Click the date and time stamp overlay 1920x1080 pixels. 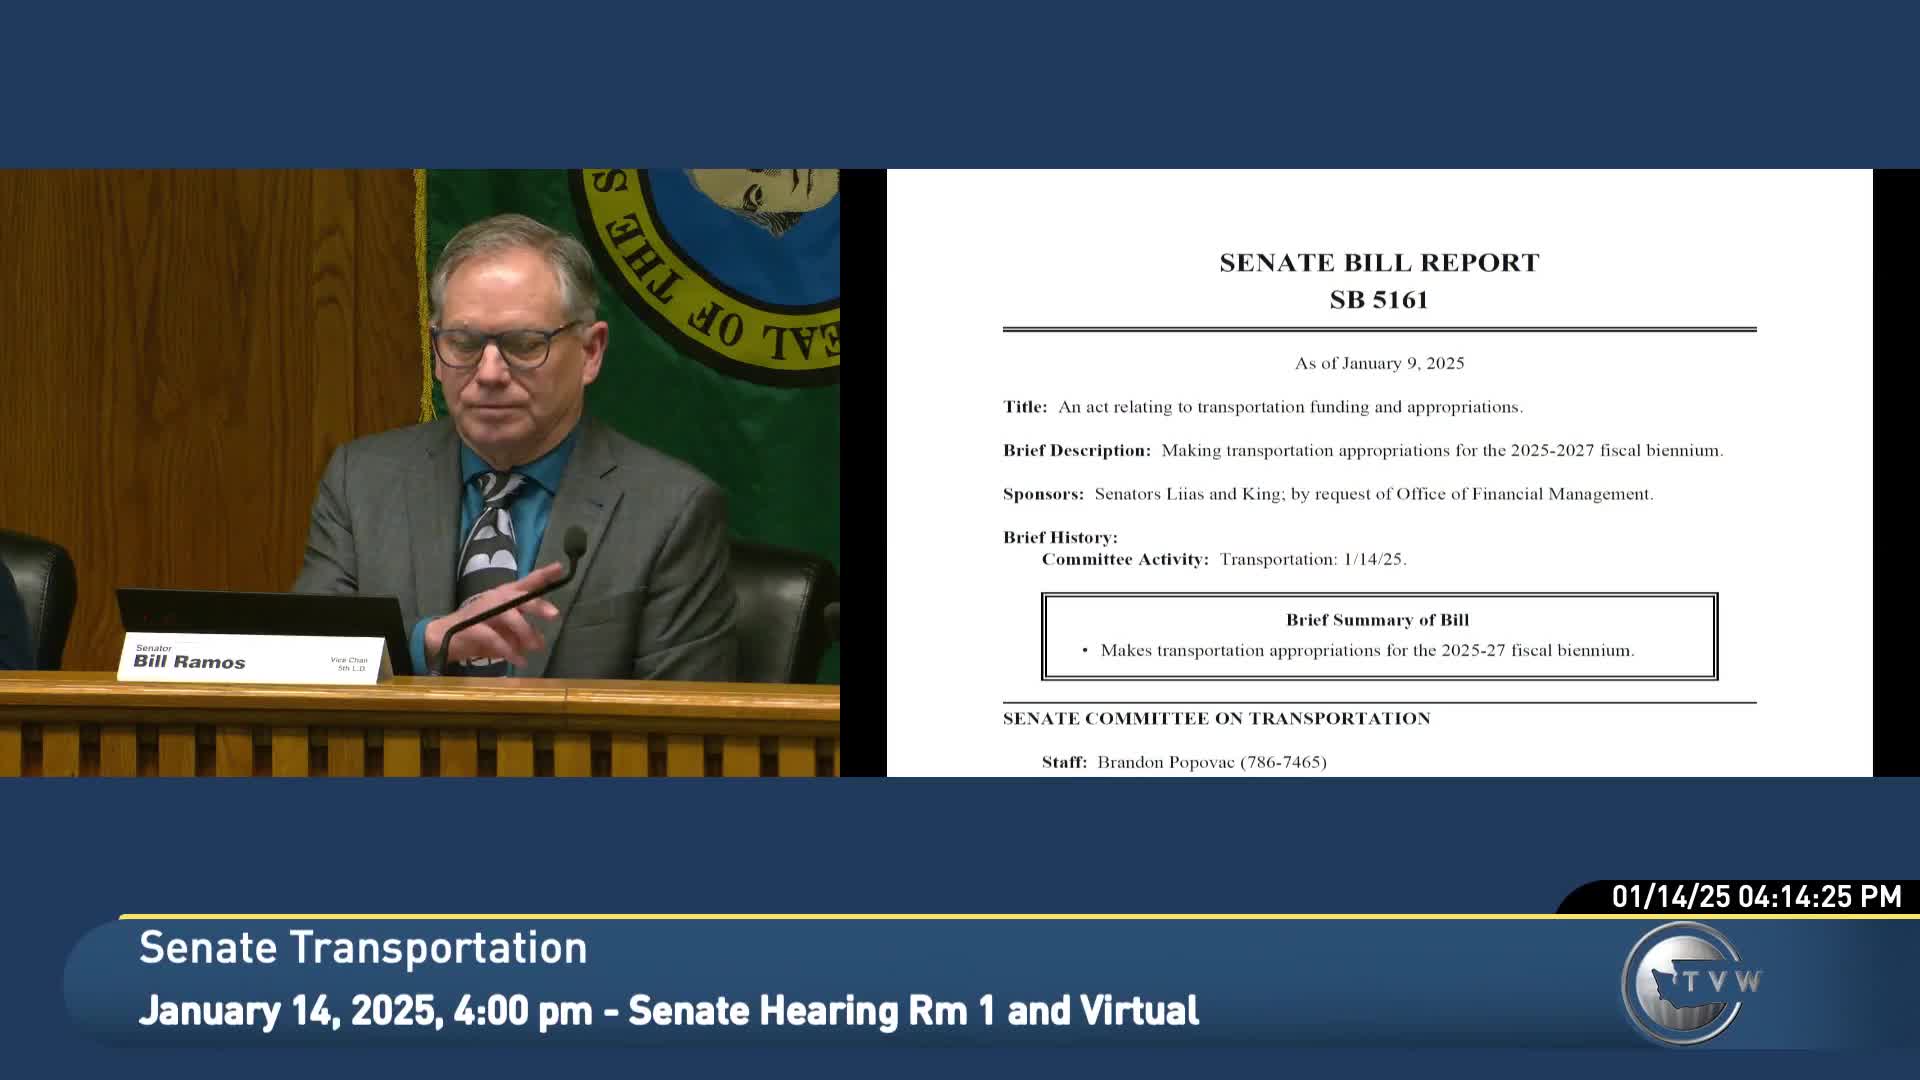pos(1756,896)
